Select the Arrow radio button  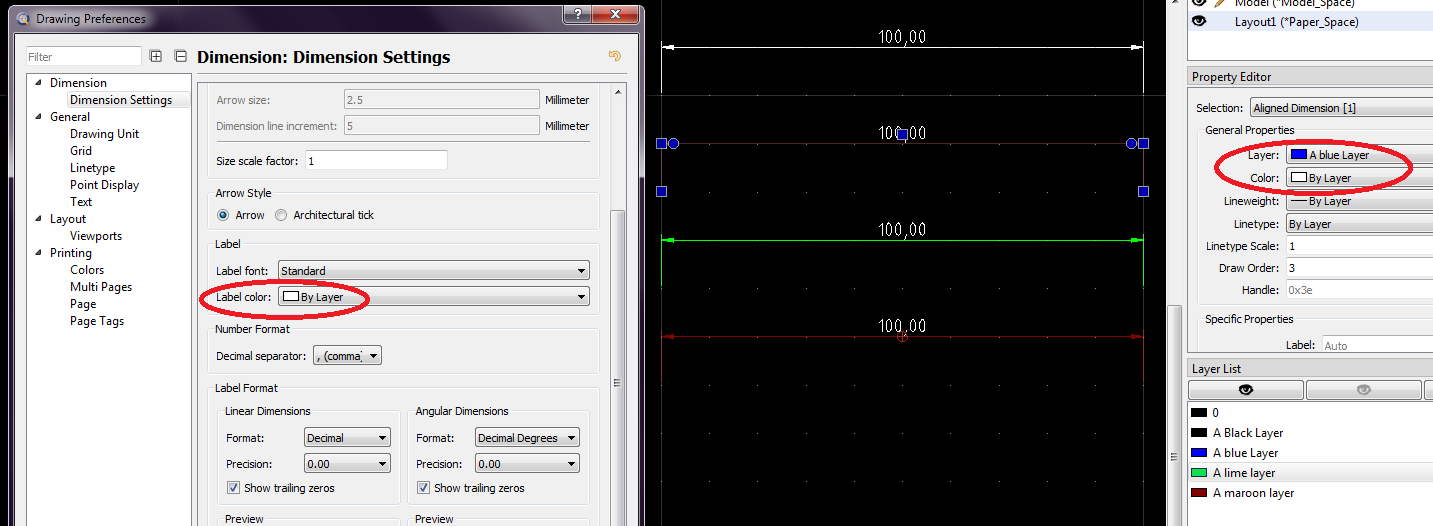click(223, 215)
